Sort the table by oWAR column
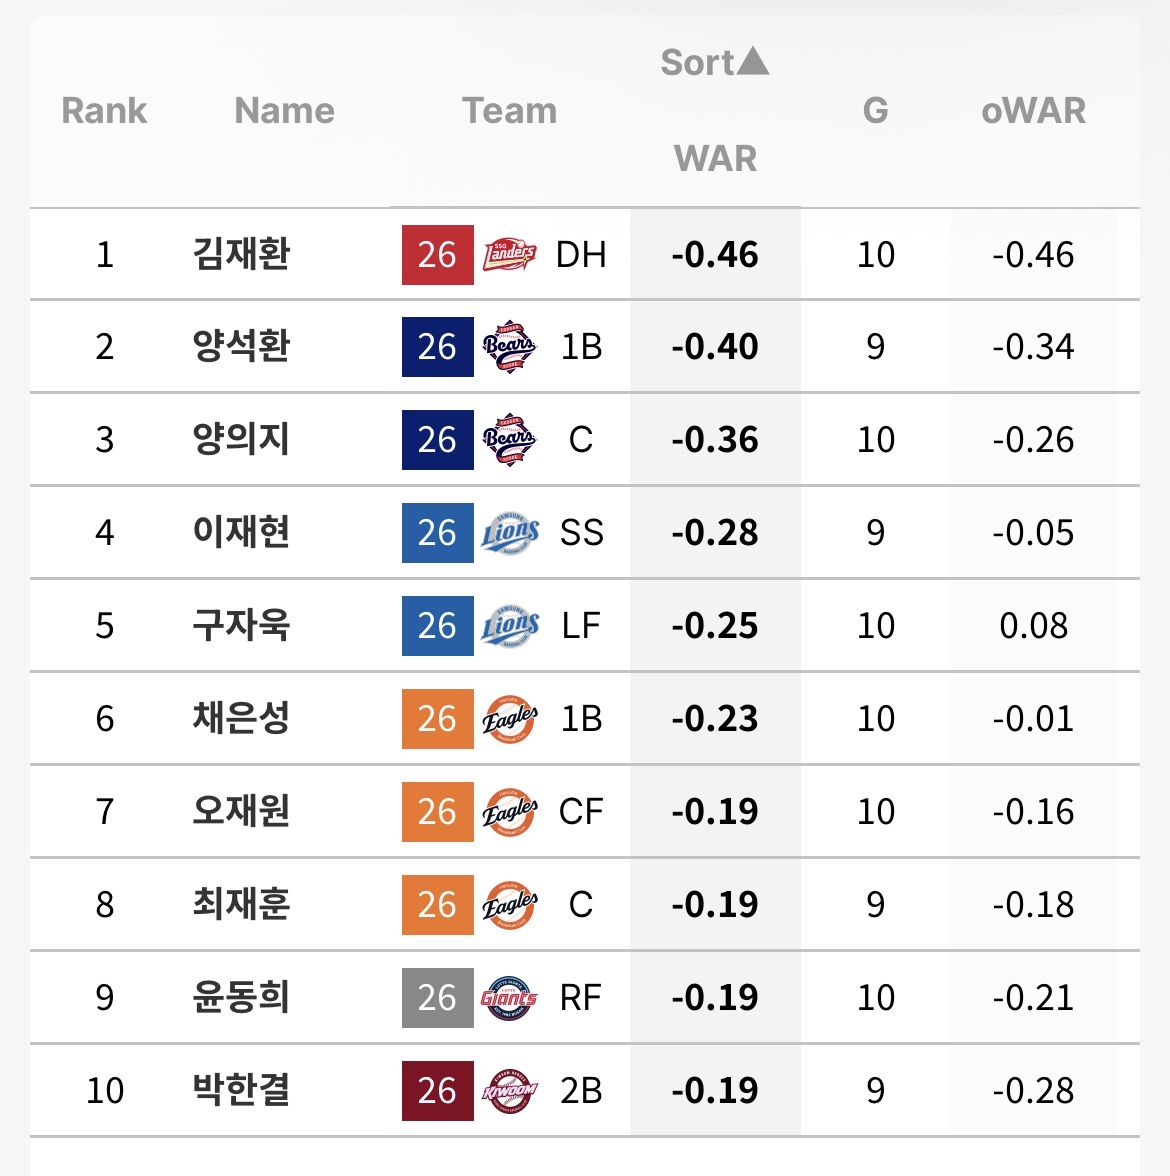1170x1176 pixels. coord(1034,110)
